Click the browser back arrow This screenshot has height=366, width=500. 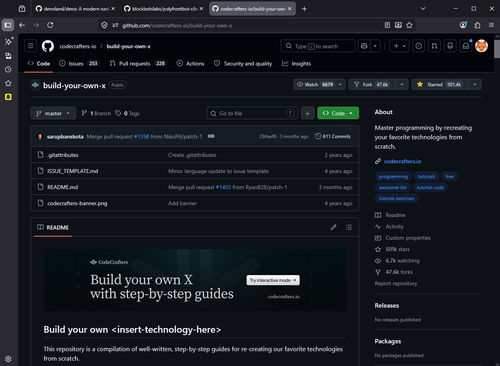click(x=22, y=25)
